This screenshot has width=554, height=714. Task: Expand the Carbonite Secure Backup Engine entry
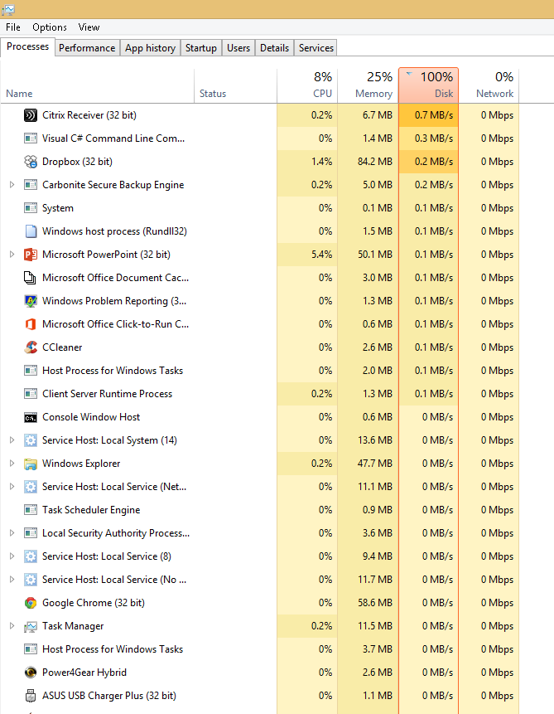[x=12, y=185]
